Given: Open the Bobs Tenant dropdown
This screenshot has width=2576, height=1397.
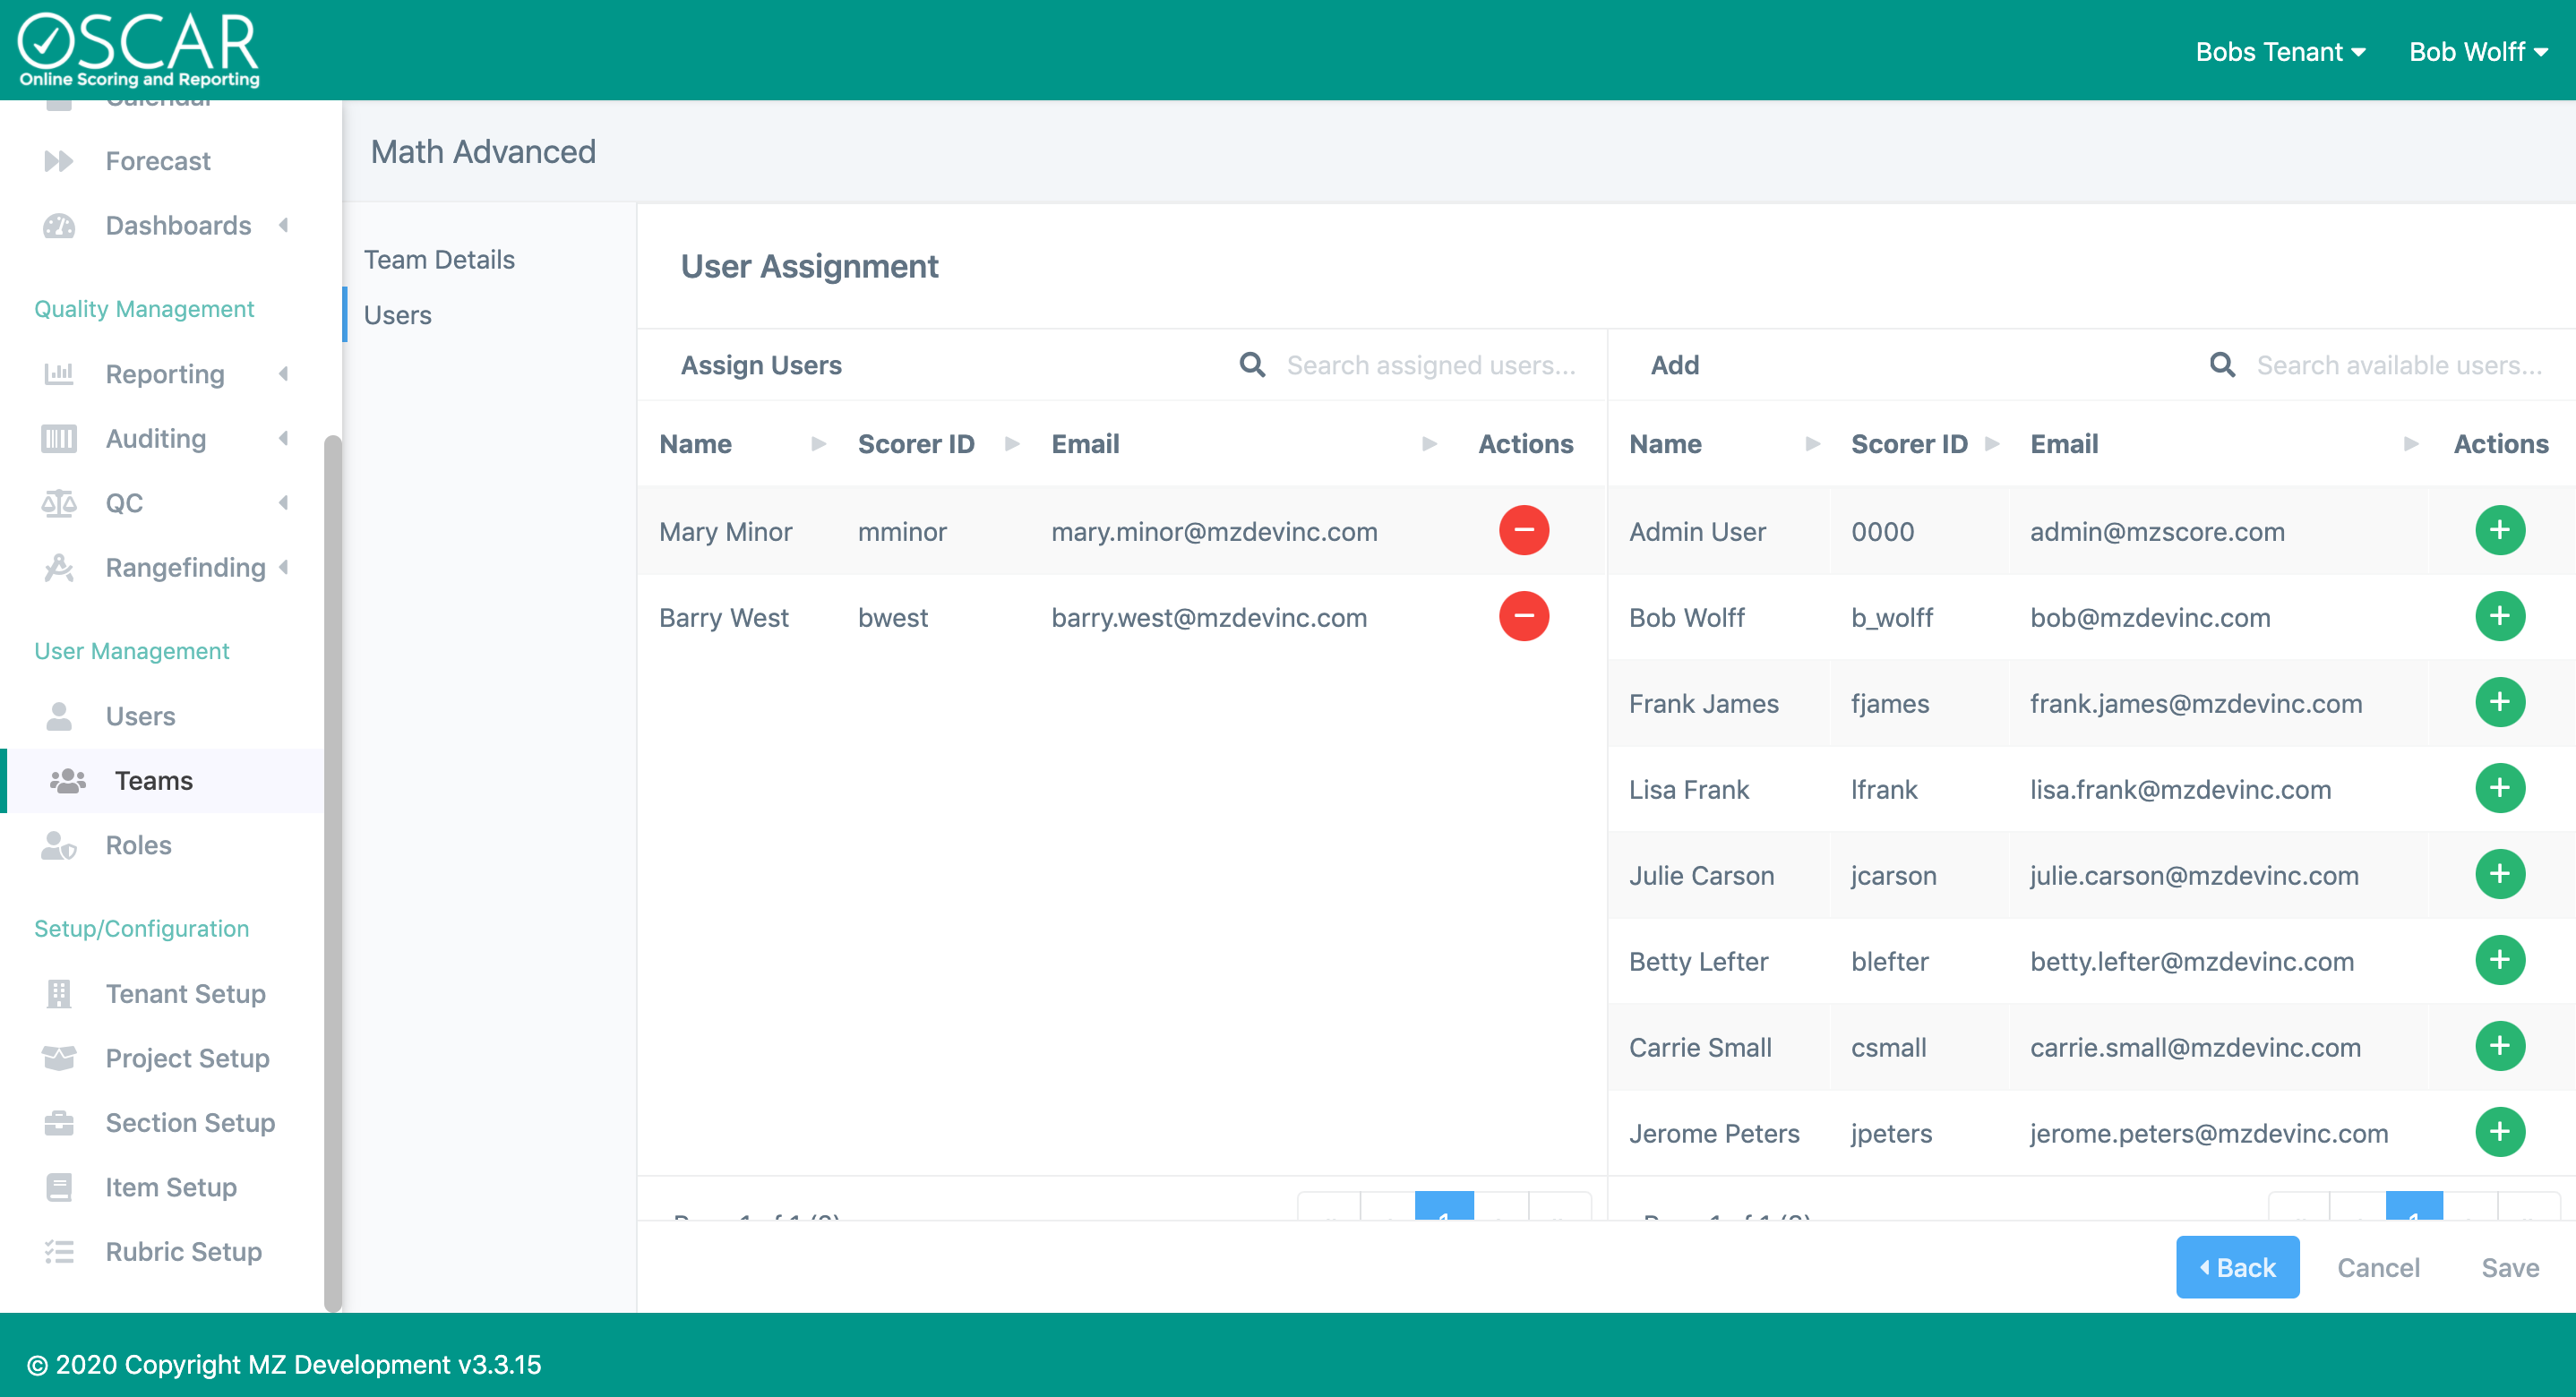Looking at the screenshot, I should point(2279,52).
